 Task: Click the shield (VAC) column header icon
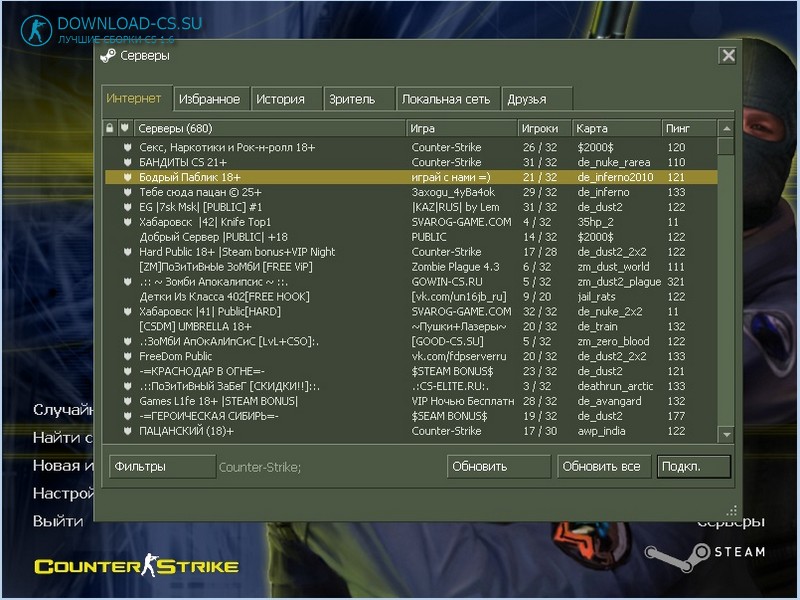(x=125, y=128)
